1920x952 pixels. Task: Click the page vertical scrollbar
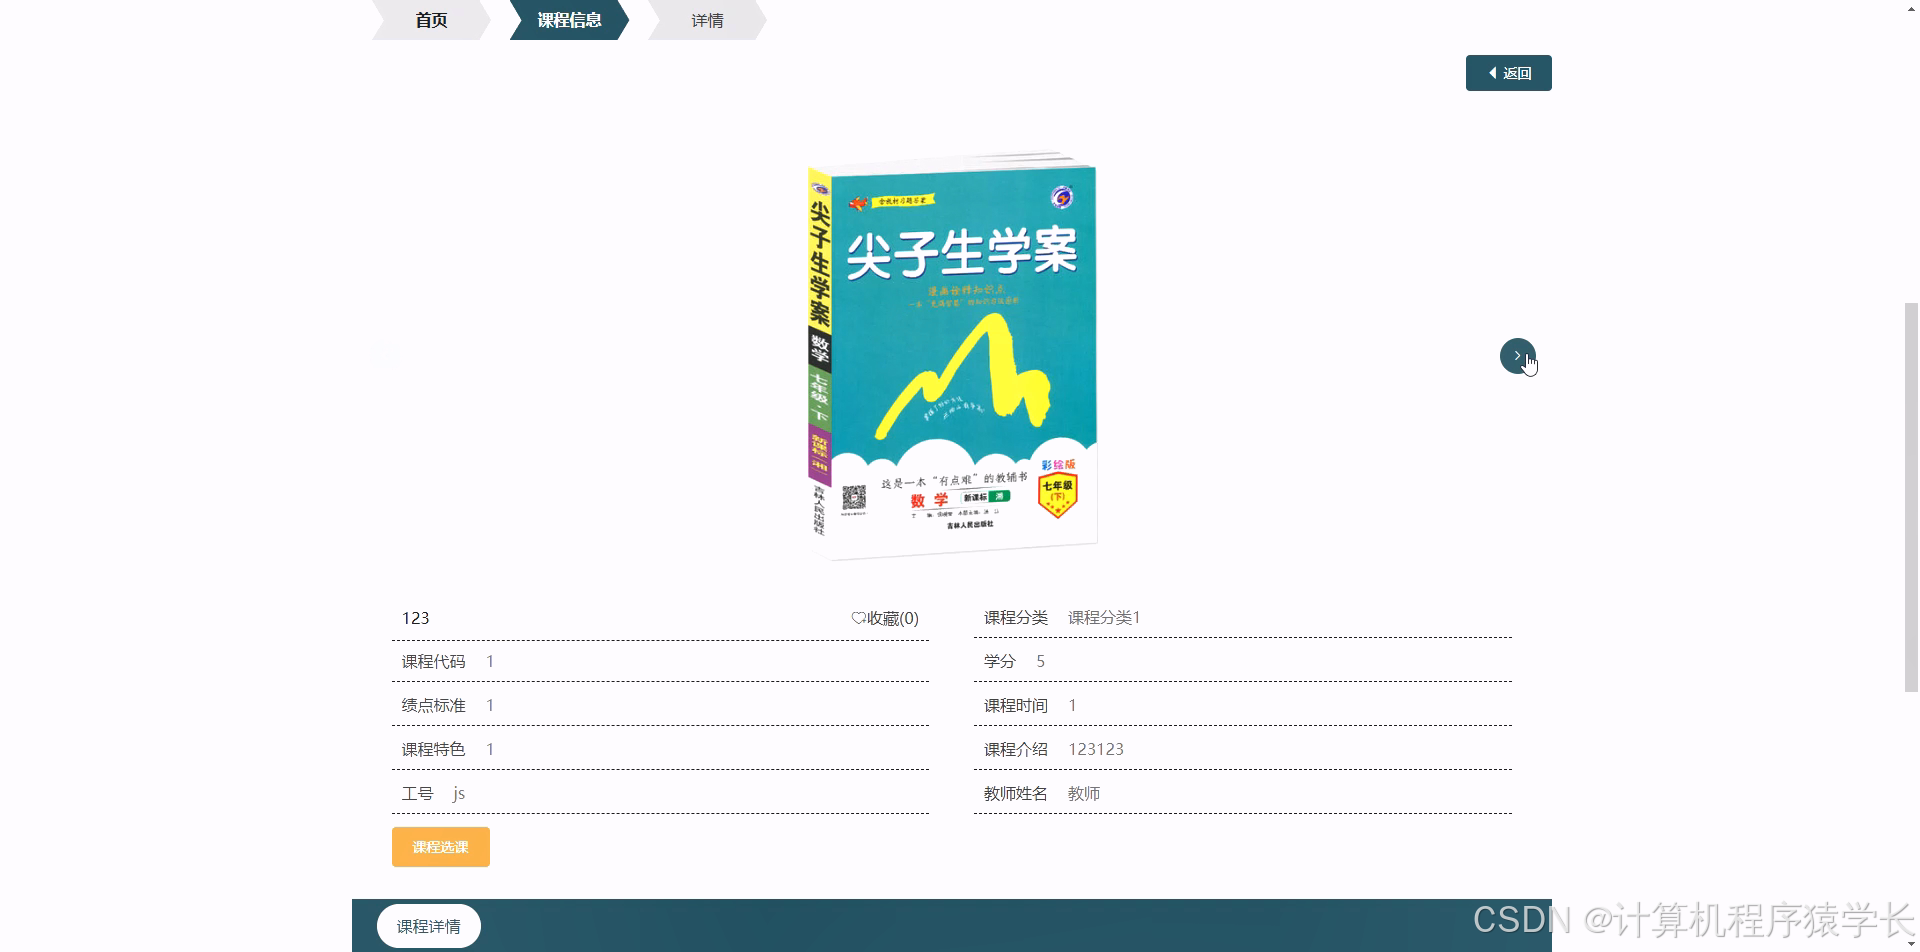(1911, 495)
